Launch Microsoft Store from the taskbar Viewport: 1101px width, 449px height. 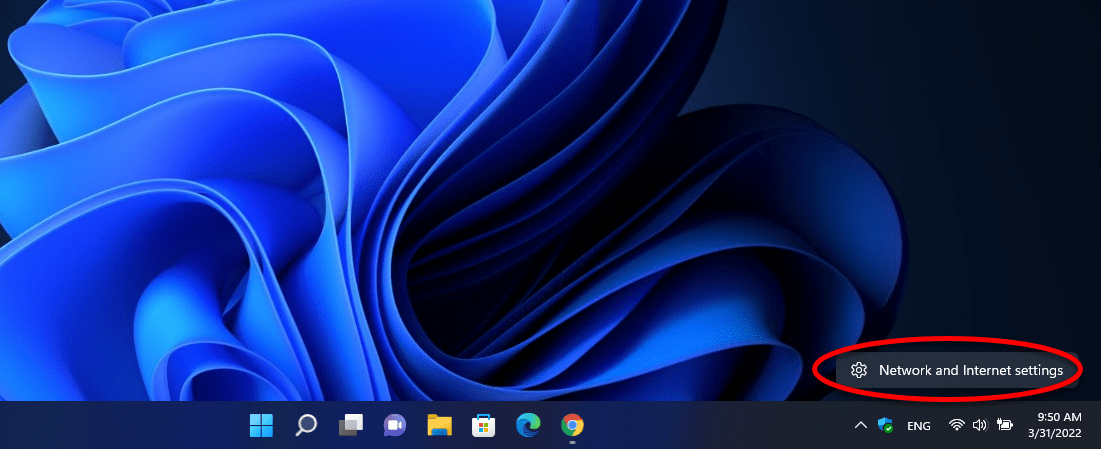pos(484,425)
